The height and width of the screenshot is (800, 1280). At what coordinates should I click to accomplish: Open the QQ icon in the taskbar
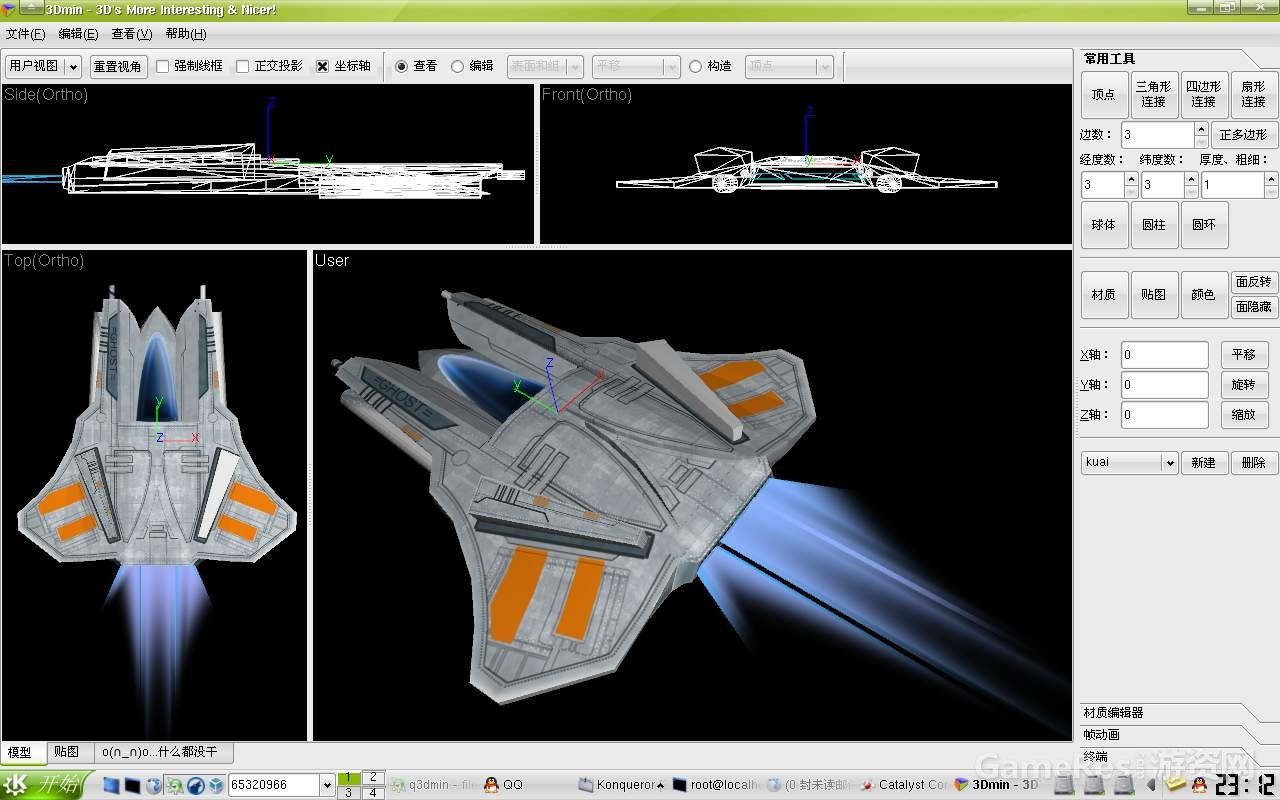489,784
